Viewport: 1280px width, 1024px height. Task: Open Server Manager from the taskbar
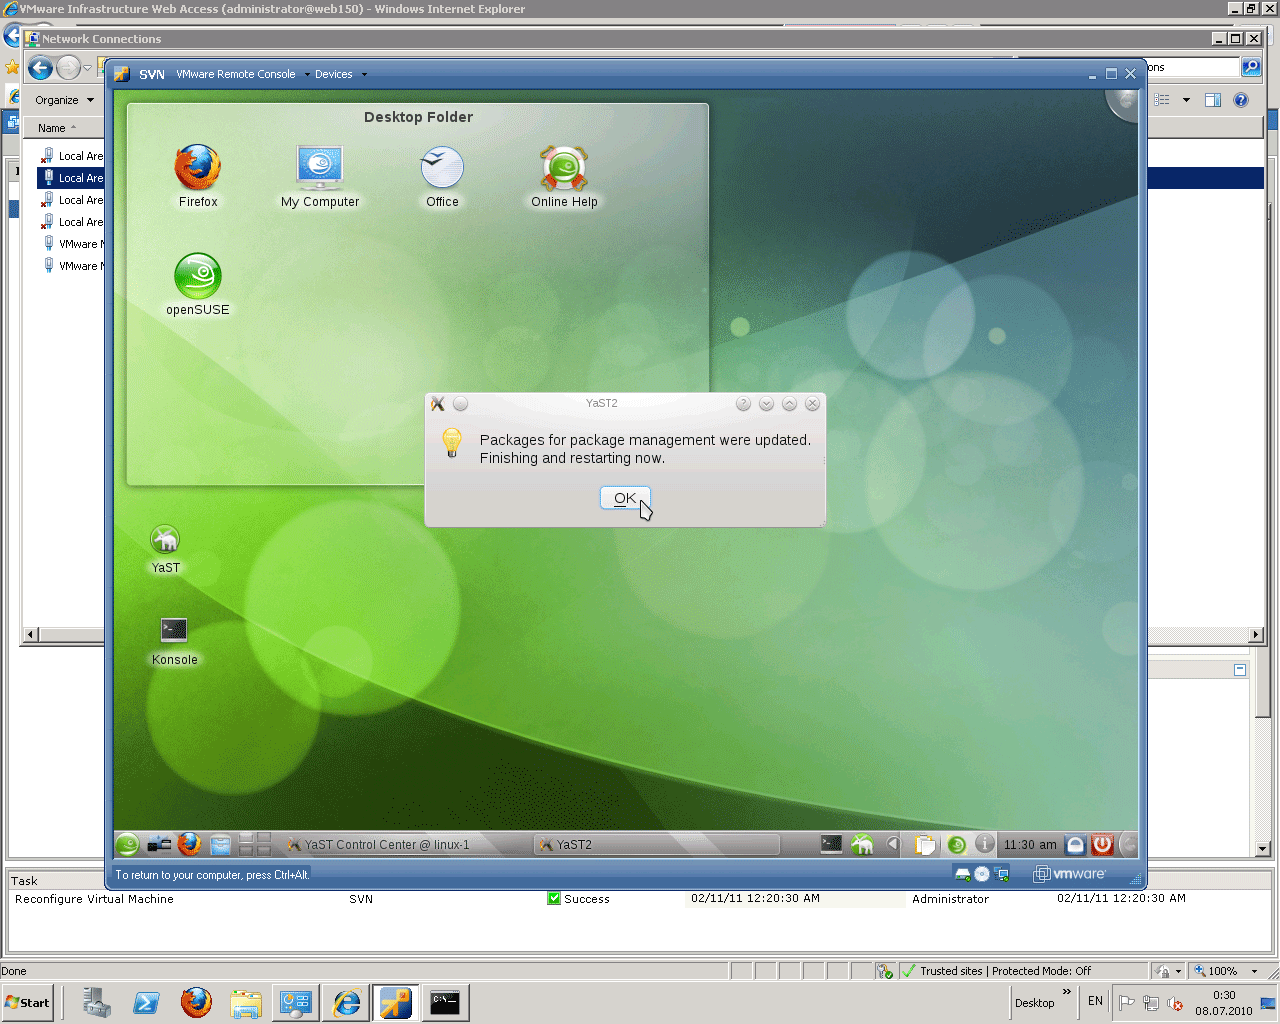click(x=97, y=1002)
